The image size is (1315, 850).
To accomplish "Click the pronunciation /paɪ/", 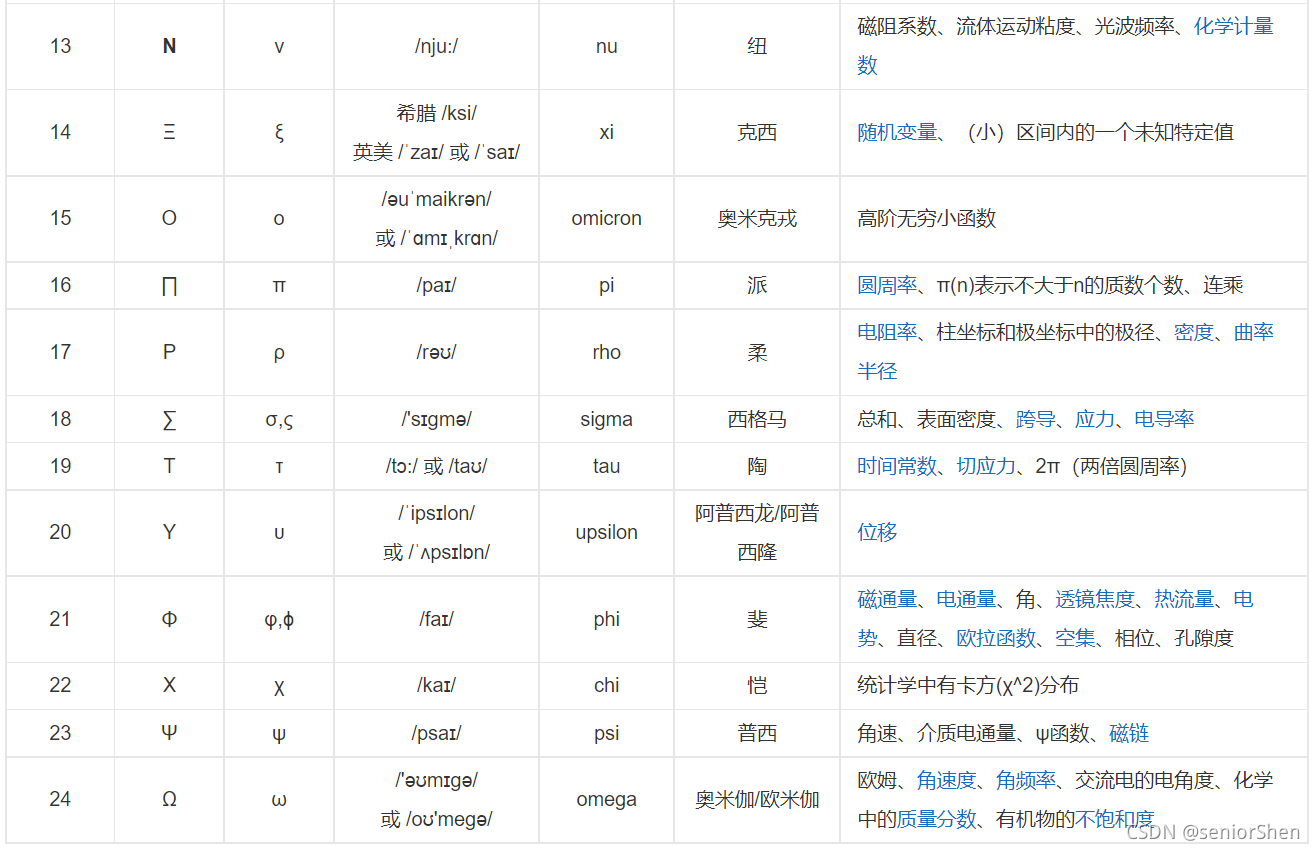I will click(x=436, y=285).
